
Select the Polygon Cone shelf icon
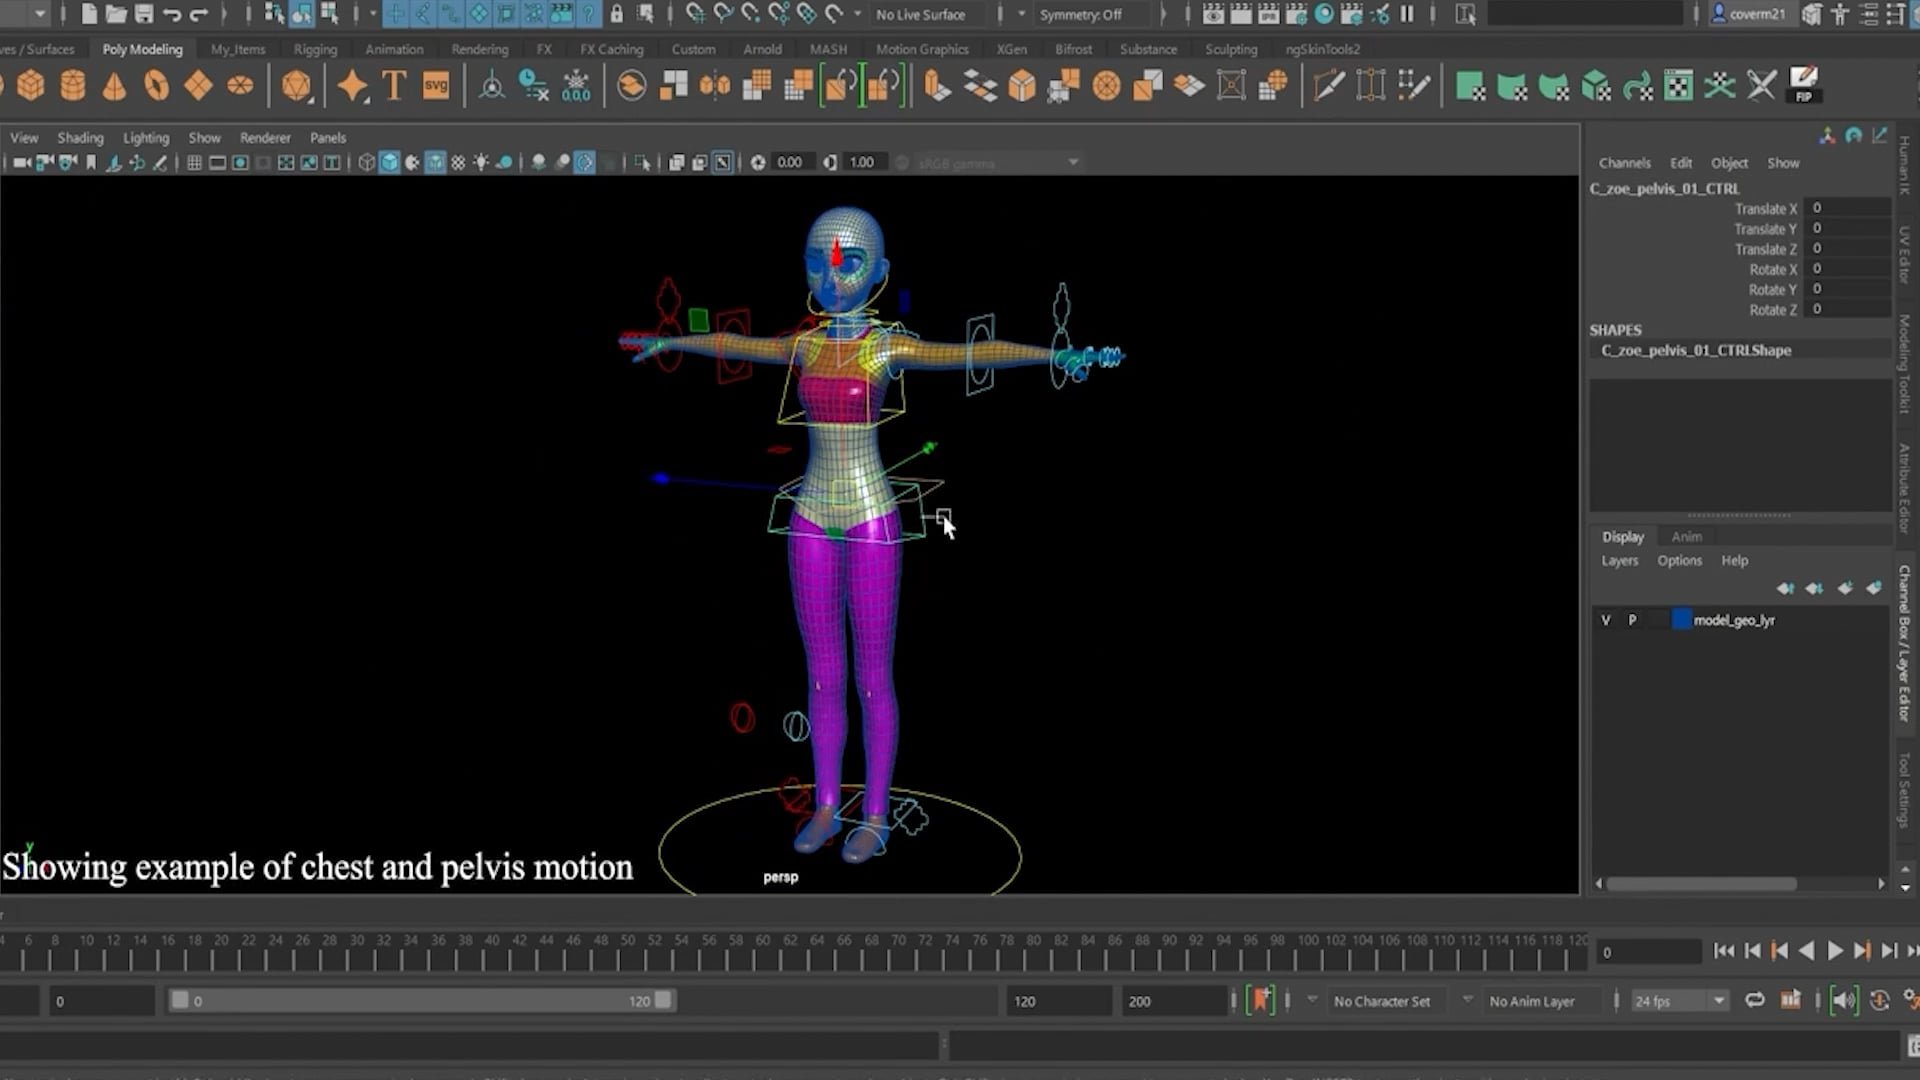(x=112, y=86)
